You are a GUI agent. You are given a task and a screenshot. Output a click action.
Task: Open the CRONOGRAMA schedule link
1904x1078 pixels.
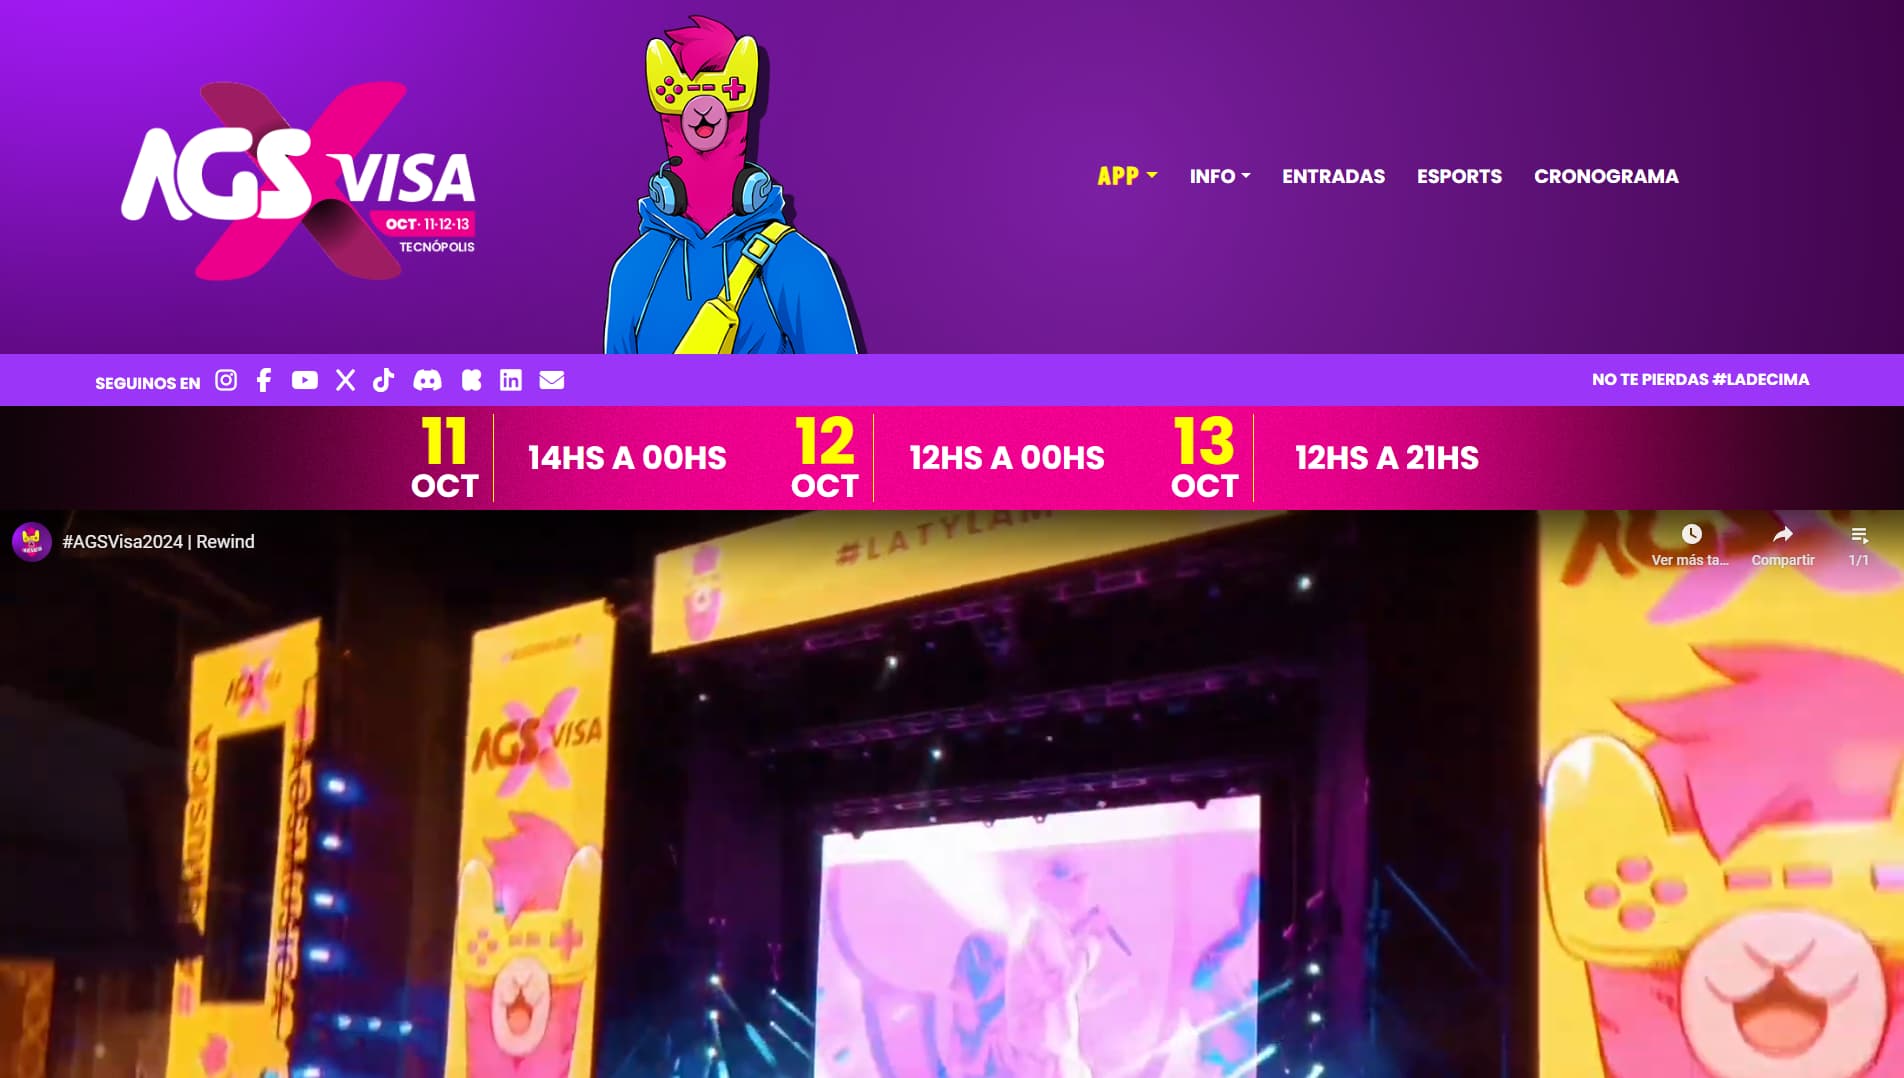[x=1606, y=176]
